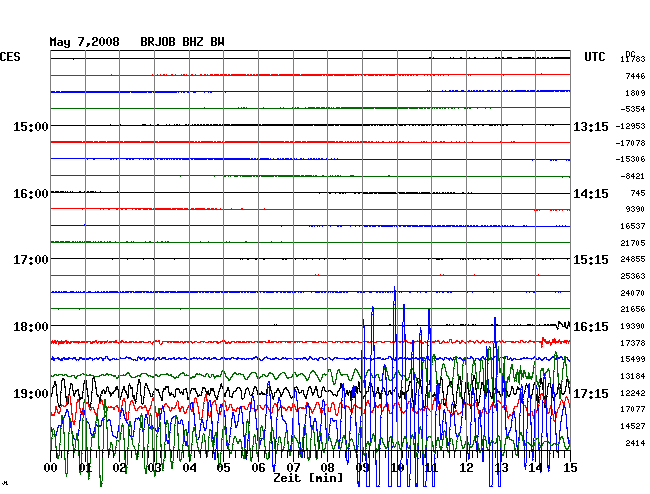This screenshot has height=494, width=650.
Task: Select minute tick label 07
Action: tap(293, 468)
